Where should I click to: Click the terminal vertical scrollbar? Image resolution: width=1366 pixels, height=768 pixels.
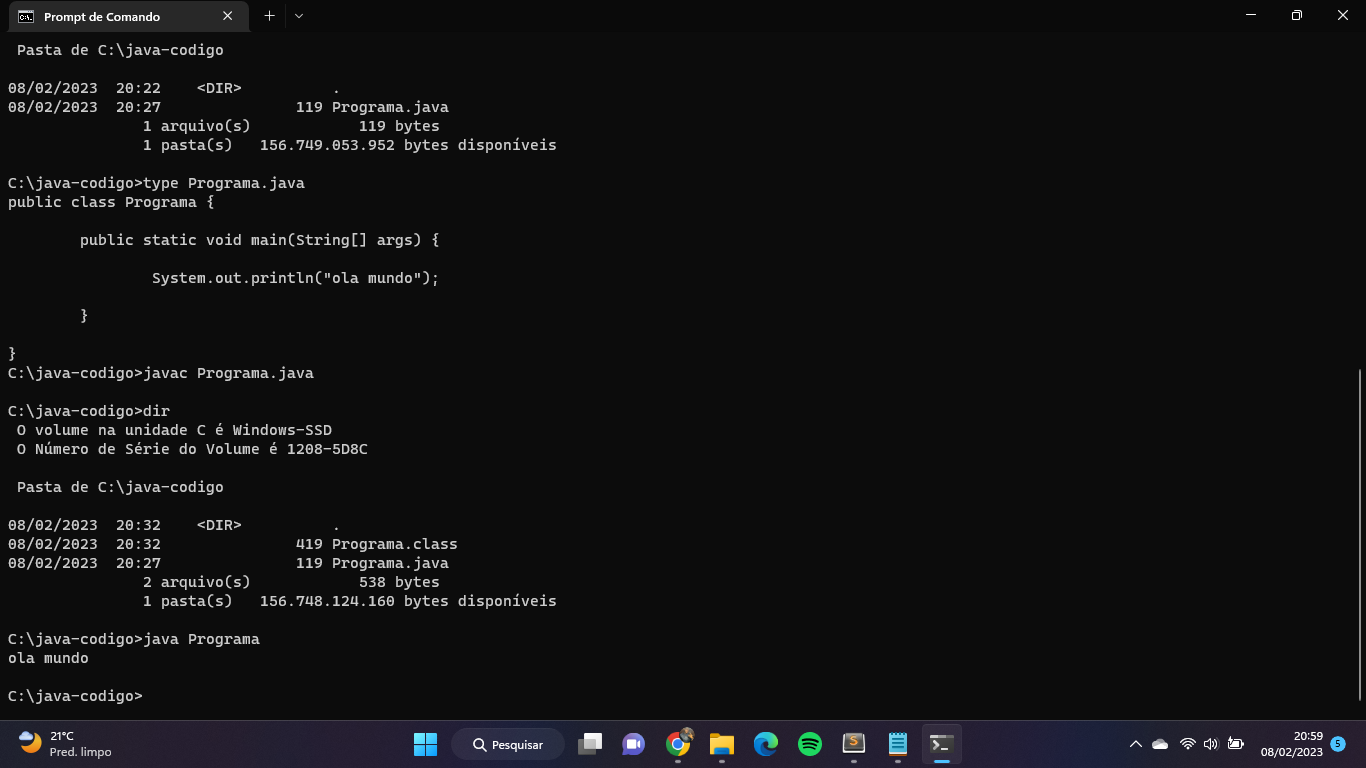click(1359, 535)
